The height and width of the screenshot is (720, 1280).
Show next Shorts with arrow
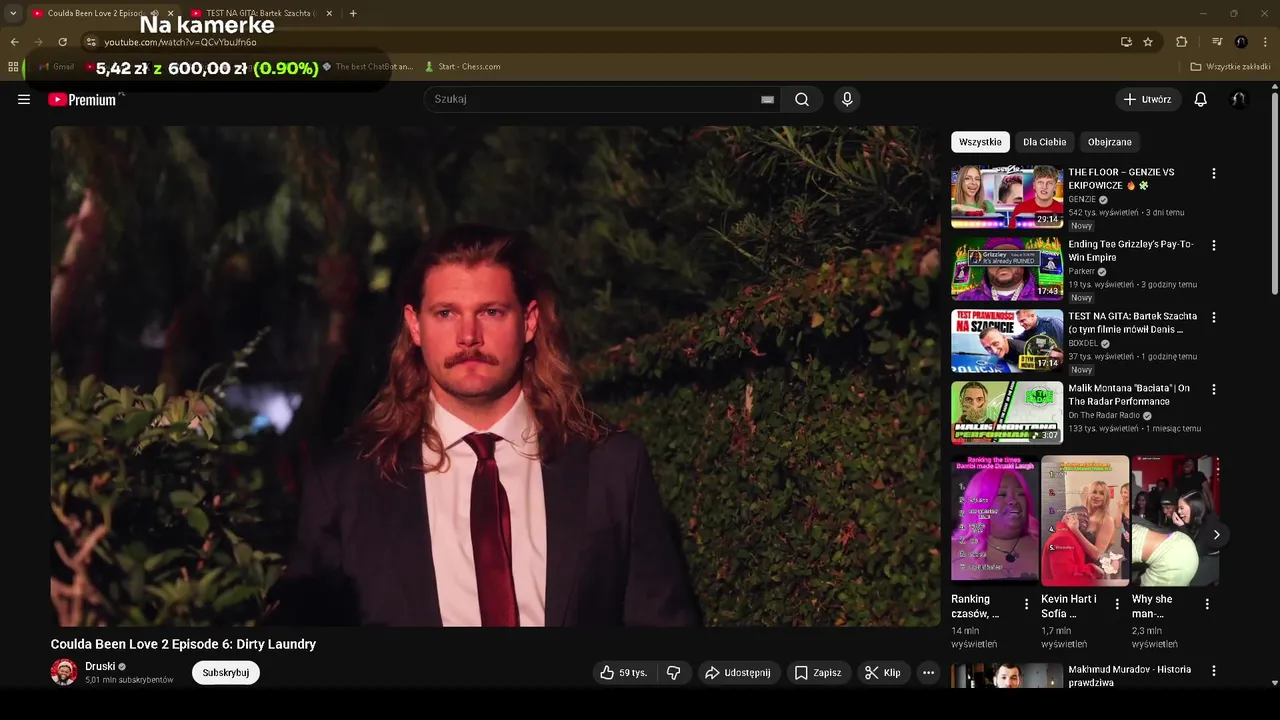[1216, 535]
